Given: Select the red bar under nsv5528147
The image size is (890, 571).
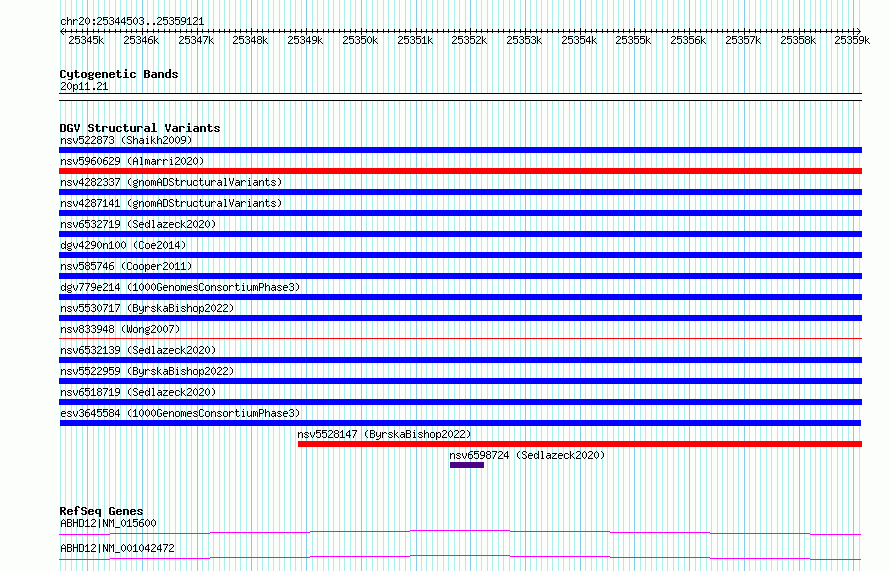Looking at the screenshot, I should 580,444.
